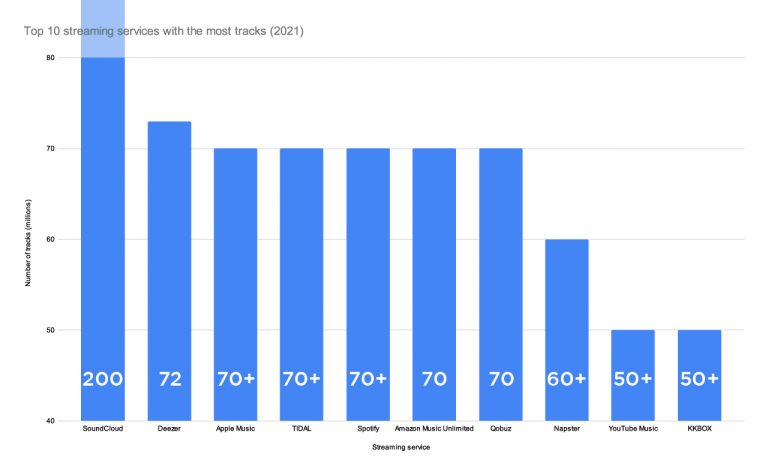Click the "Streaming service" axis title
The height and width of the screenshot is (475, 768).
(x=400, y=446)
